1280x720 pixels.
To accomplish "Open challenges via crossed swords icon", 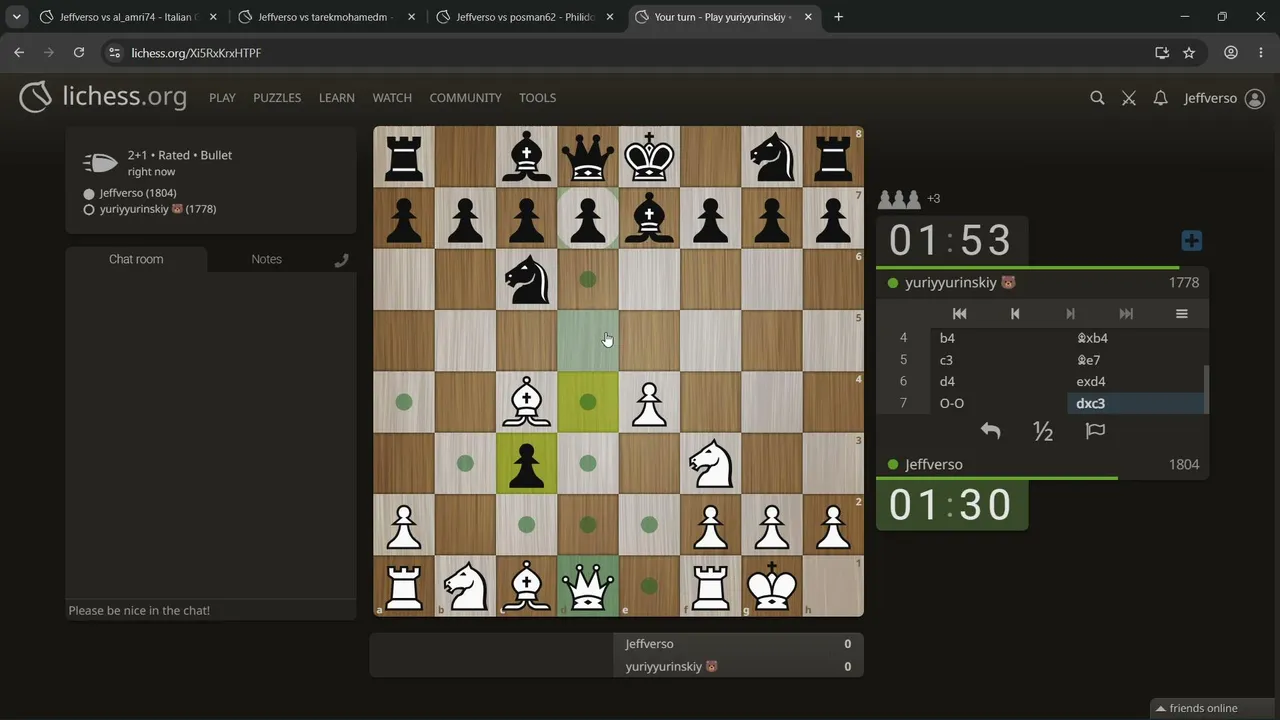I will [1129, 98].
